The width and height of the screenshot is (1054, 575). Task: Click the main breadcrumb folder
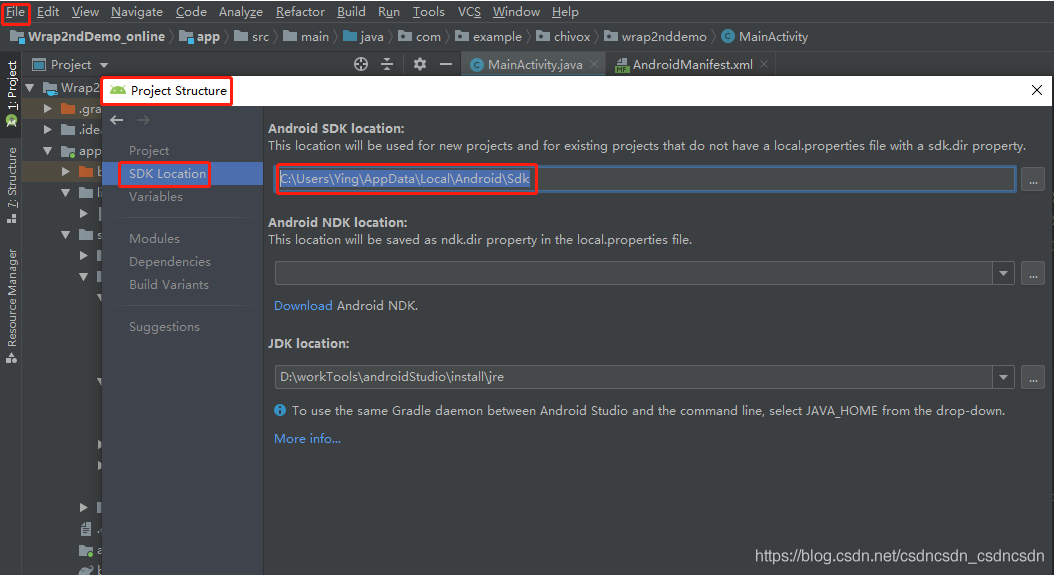click(x=306, y=37)
